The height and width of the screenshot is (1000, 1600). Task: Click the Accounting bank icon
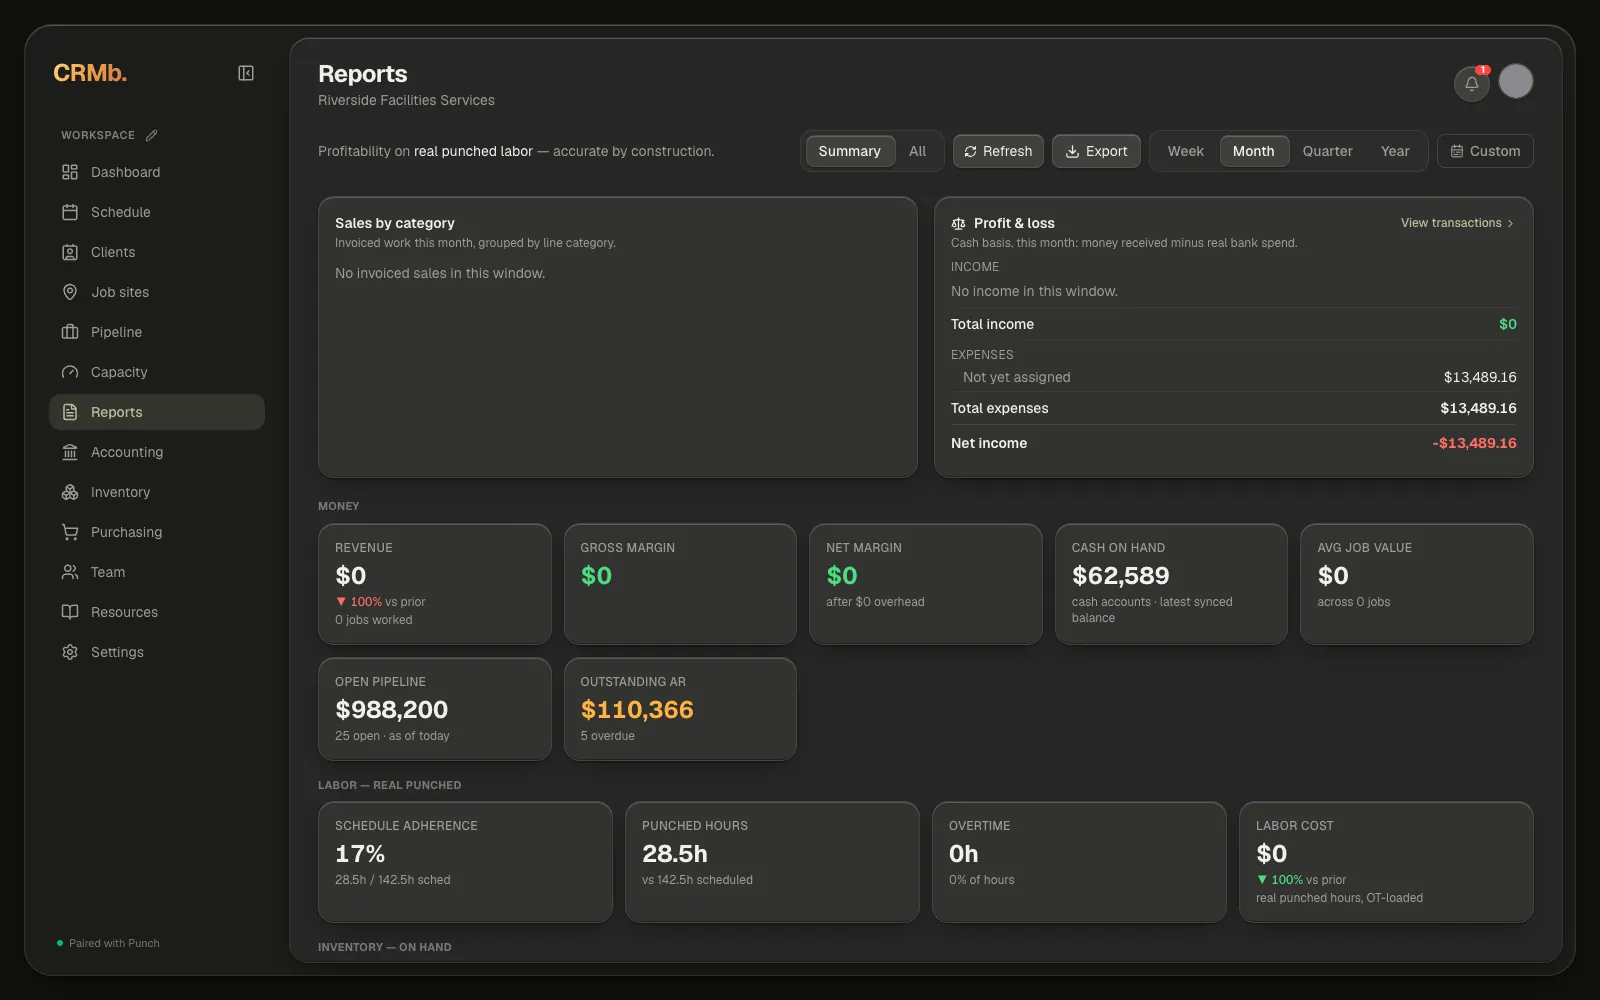(x=70, y=452)
